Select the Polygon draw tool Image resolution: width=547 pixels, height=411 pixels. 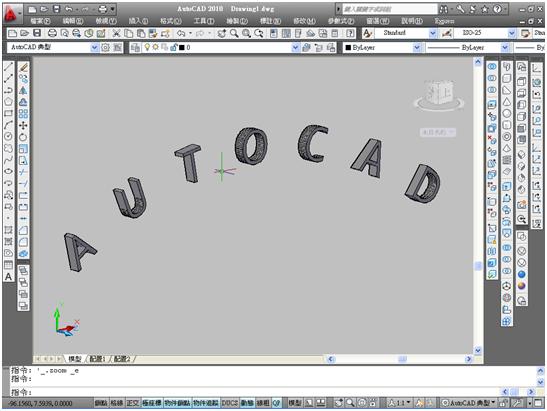point(8,102)
